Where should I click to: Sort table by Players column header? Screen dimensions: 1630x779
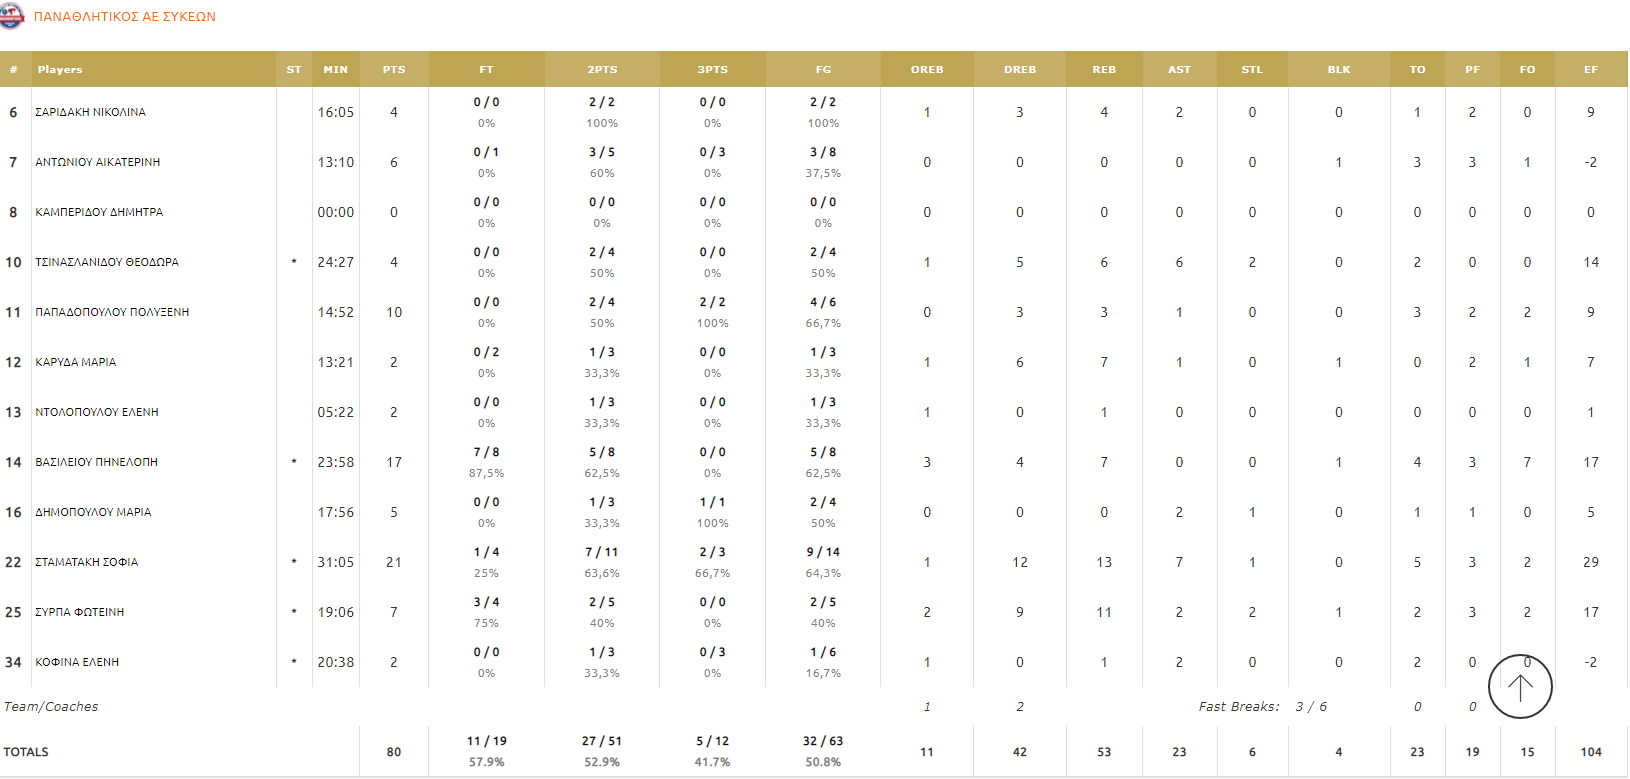click(x=60, y=70)
